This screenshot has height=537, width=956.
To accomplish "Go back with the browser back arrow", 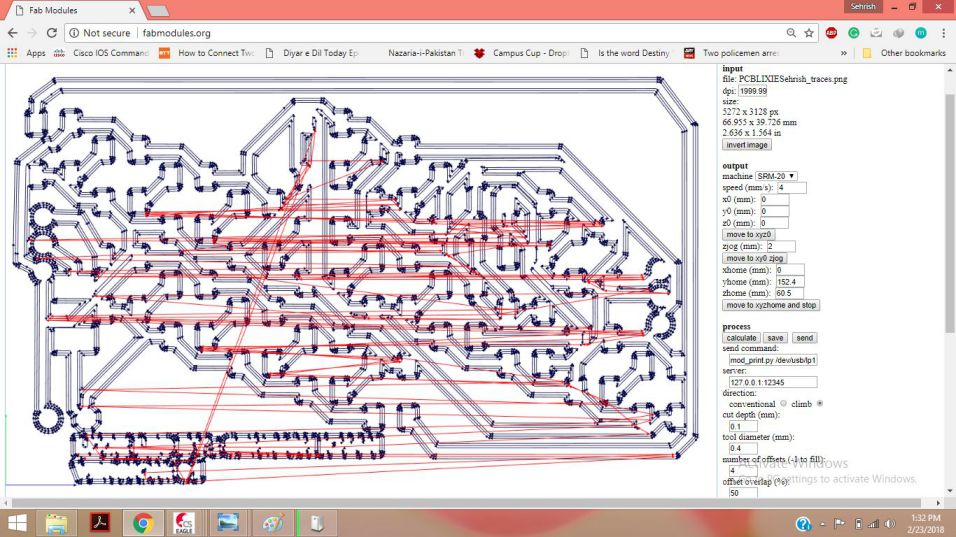I will point(13,33).
